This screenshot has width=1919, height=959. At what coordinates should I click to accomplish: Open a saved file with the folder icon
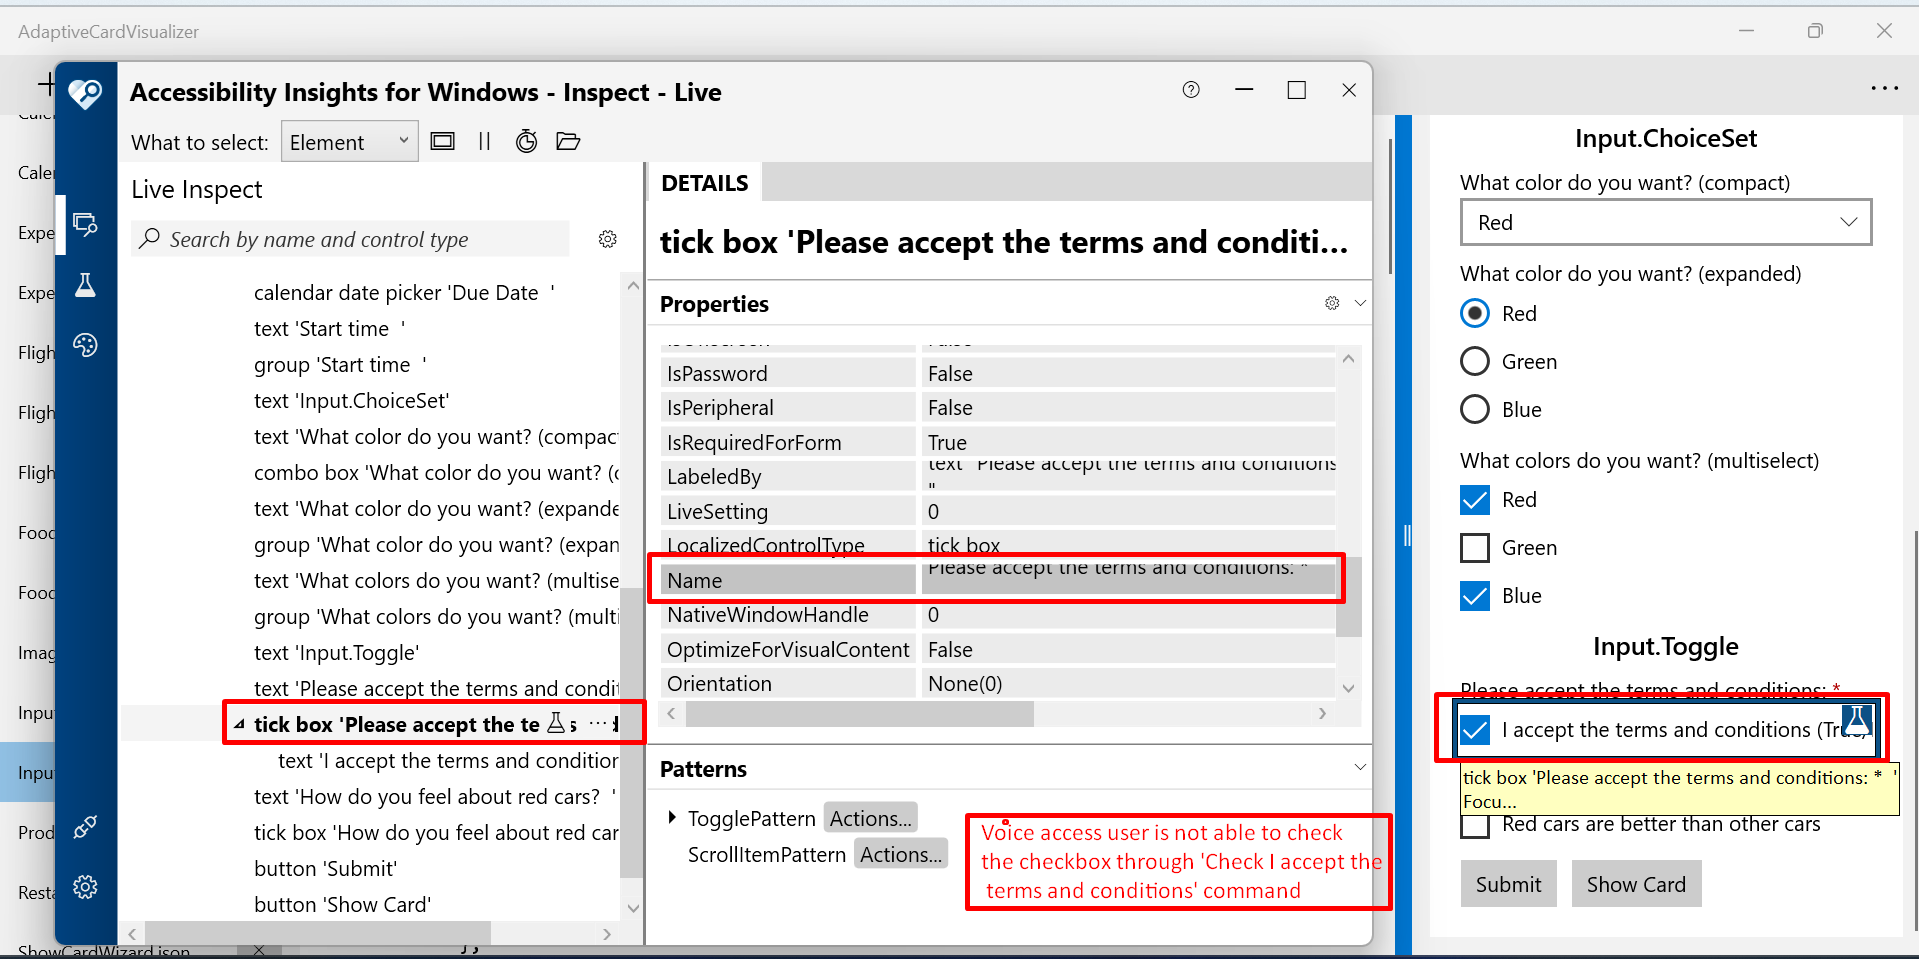[568, 141]
